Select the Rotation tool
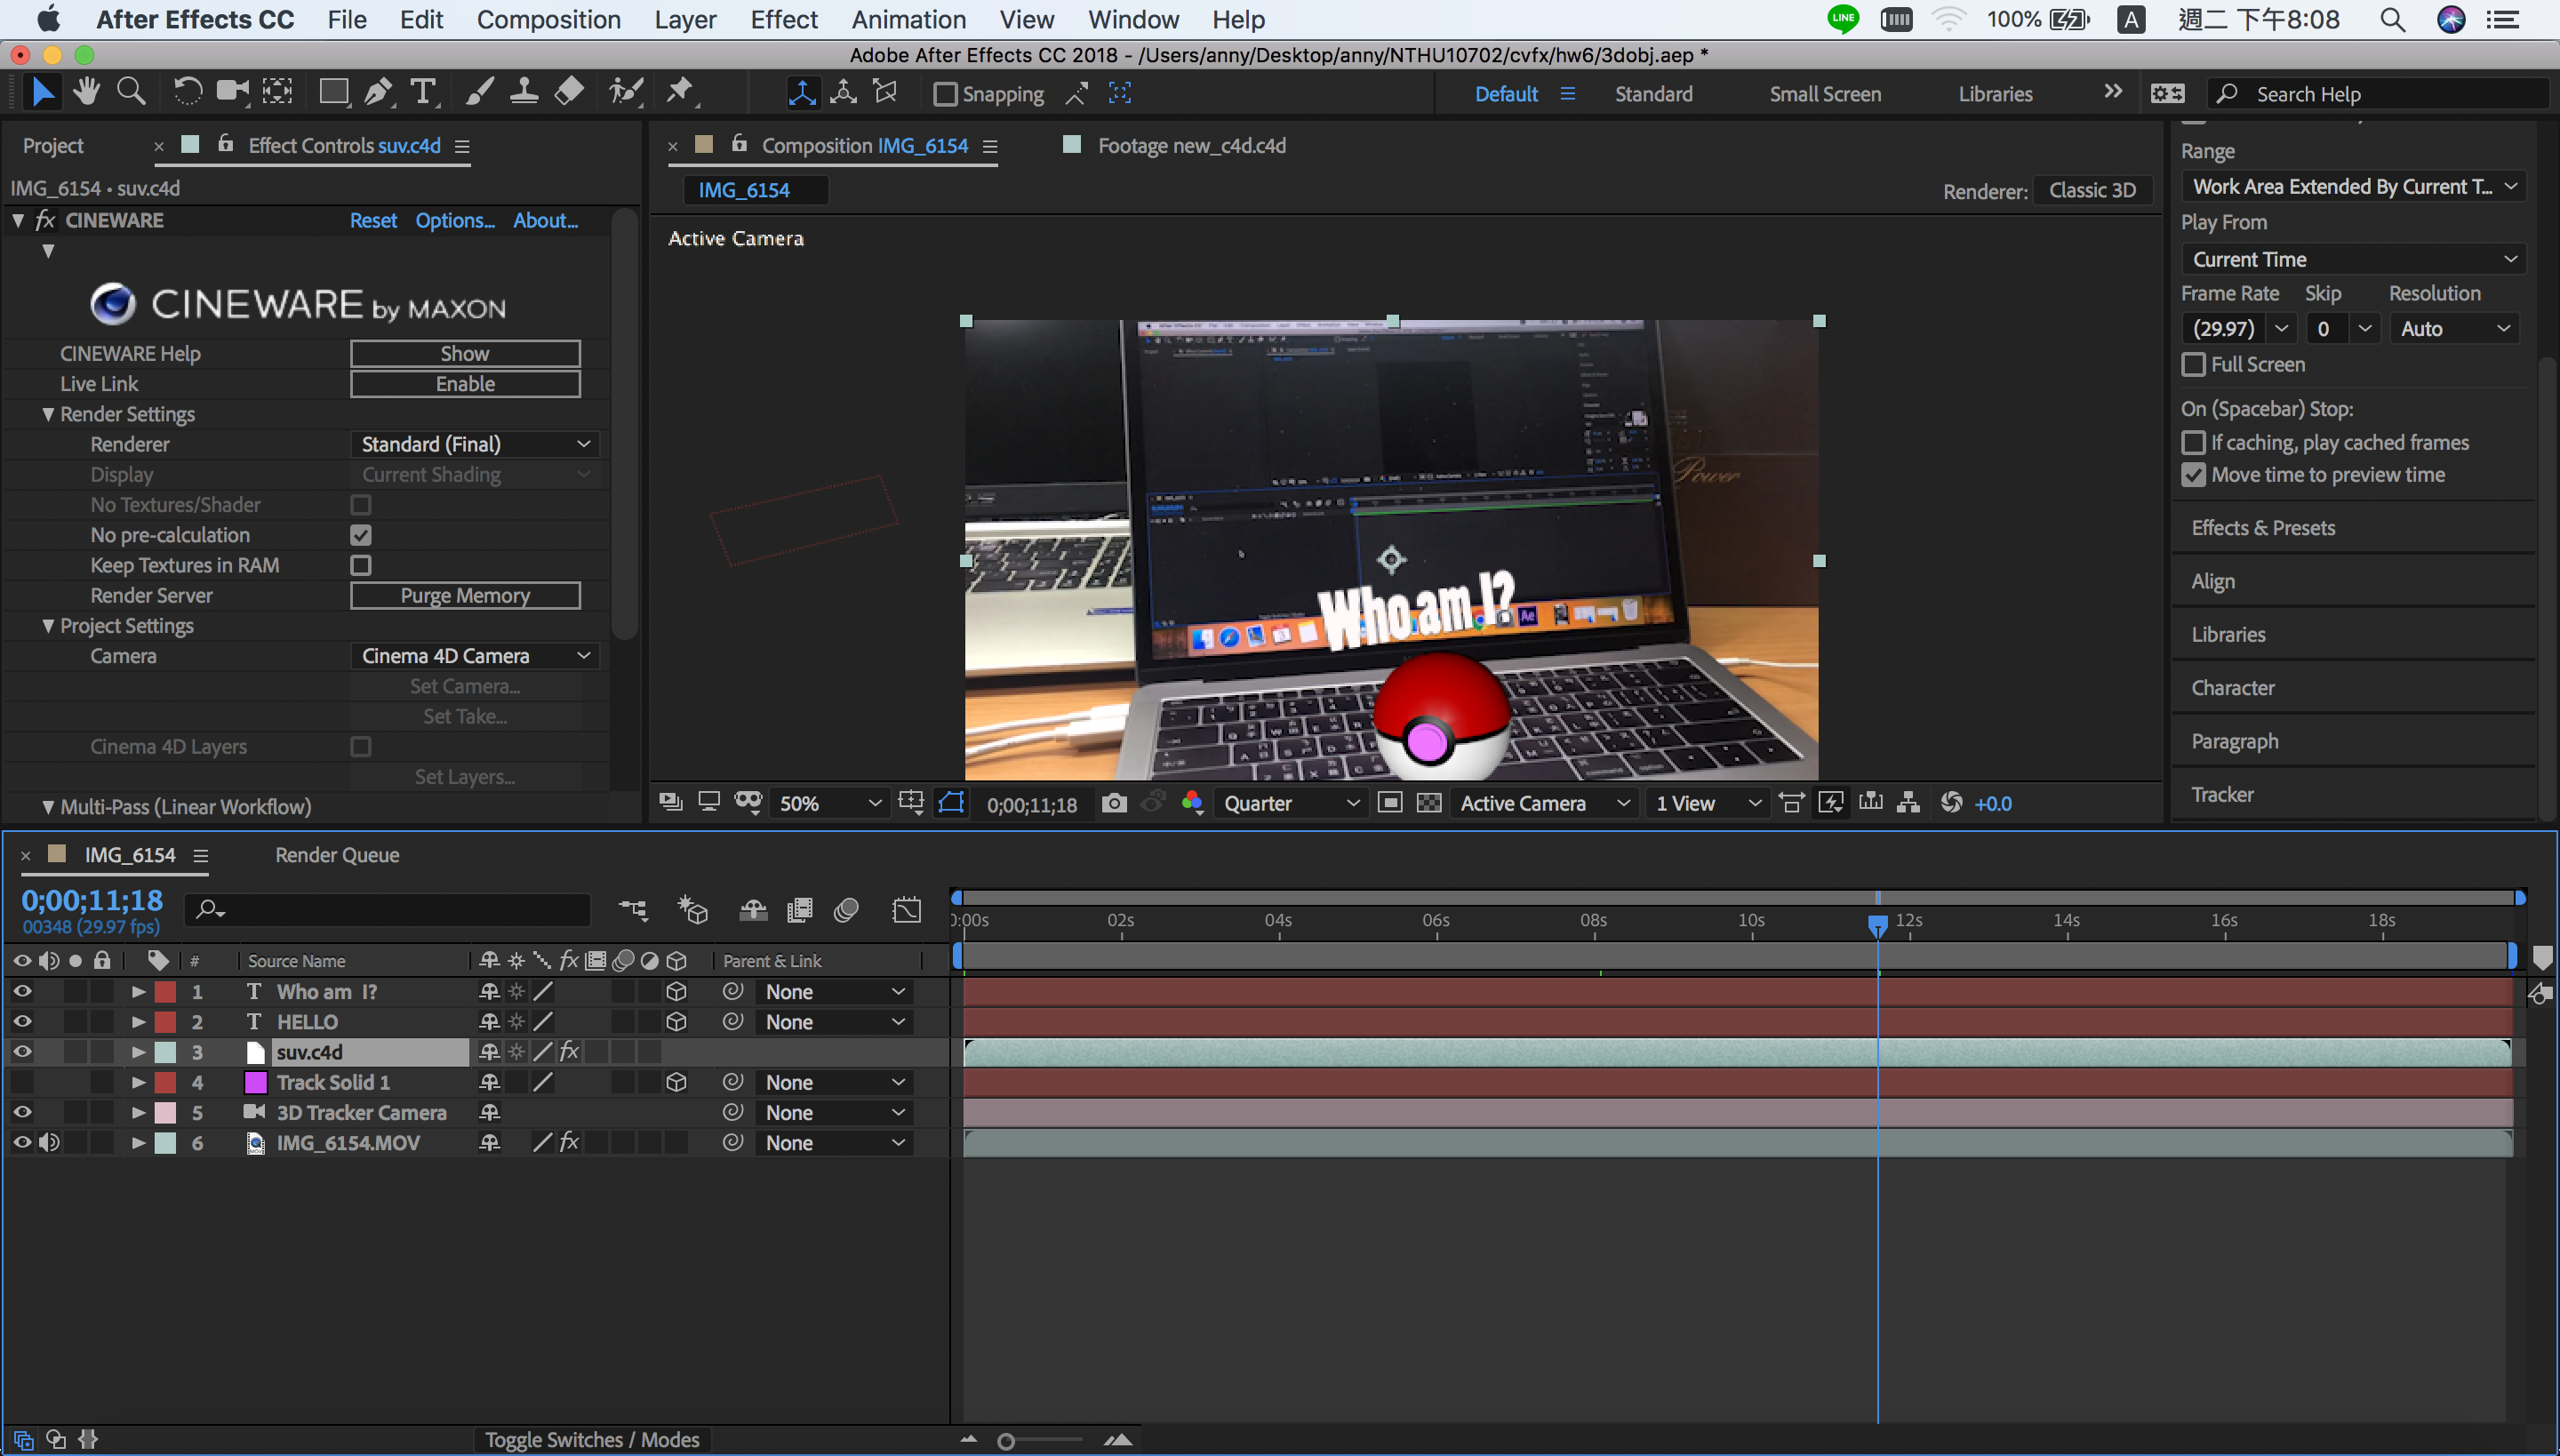 187,93
